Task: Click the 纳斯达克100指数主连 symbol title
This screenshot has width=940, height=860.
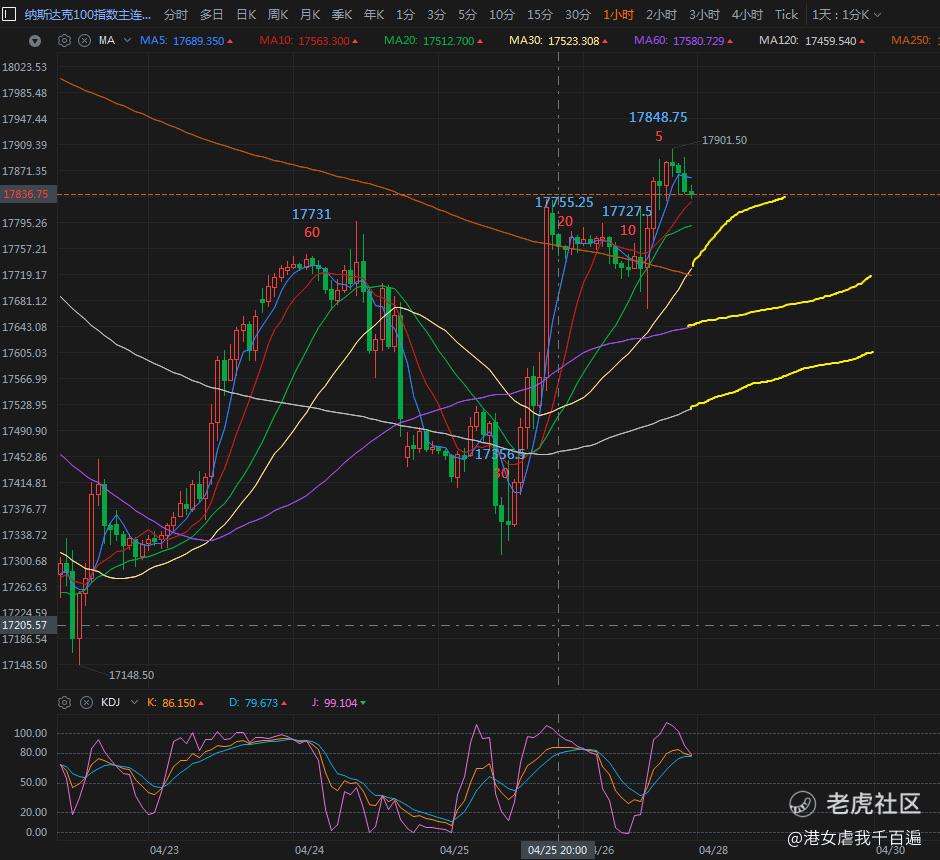Action: (88, 14)
